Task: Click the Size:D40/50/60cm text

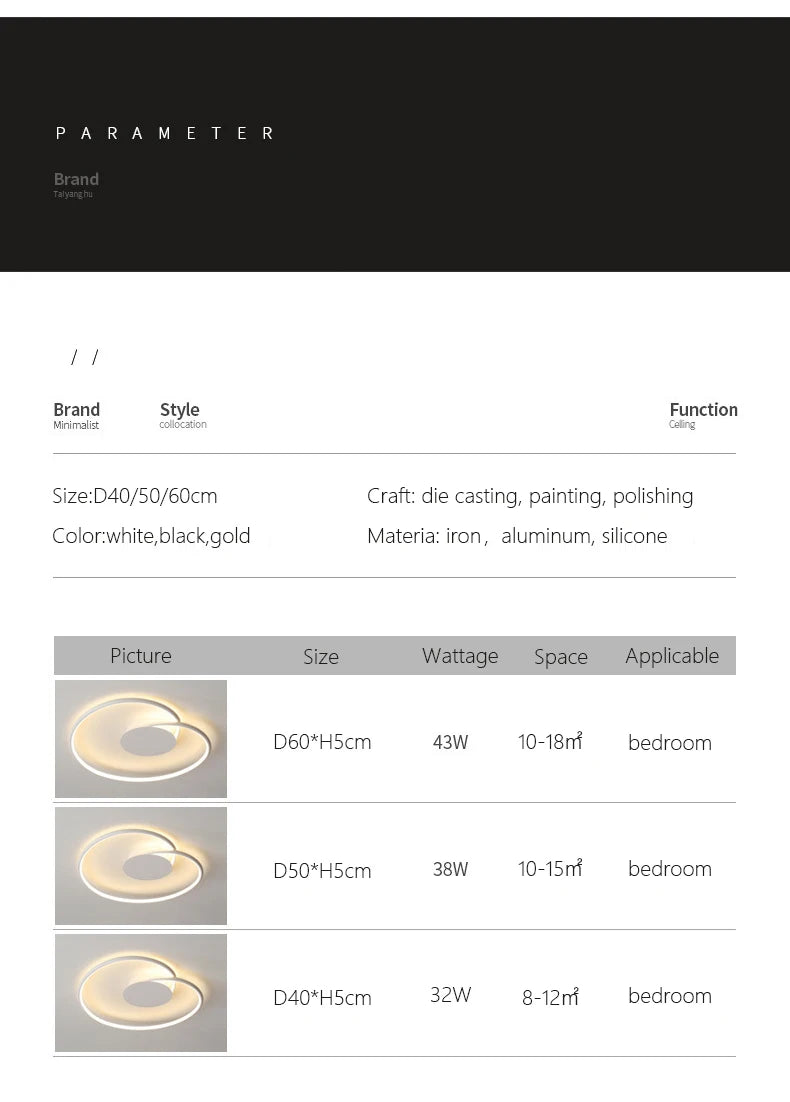Action: click(135, 496)
